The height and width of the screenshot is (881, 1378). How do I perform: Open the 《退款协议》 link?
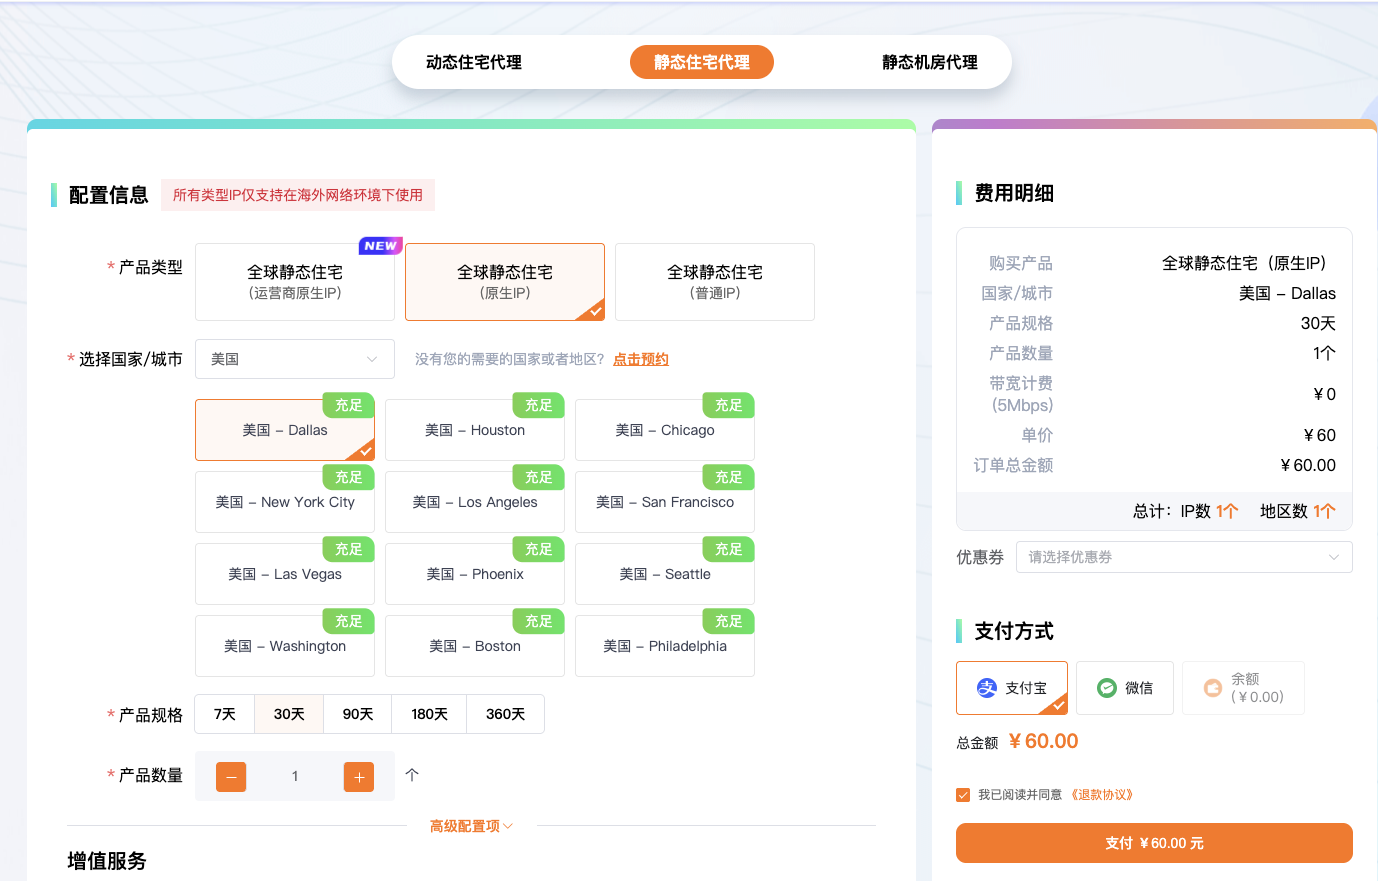1101,795
